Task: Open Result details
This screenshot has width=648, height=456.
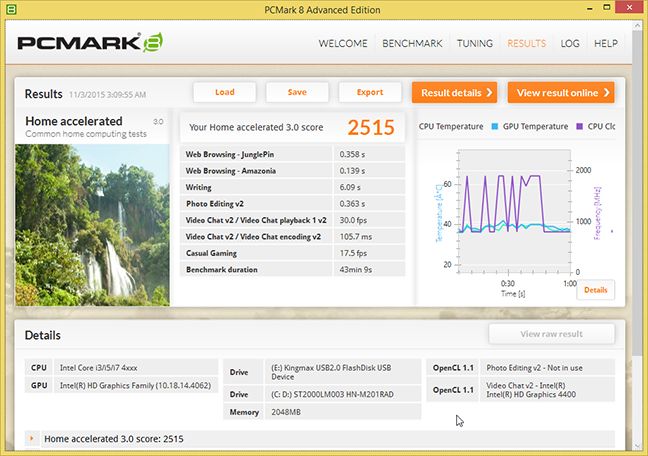Action: [454, 92]
